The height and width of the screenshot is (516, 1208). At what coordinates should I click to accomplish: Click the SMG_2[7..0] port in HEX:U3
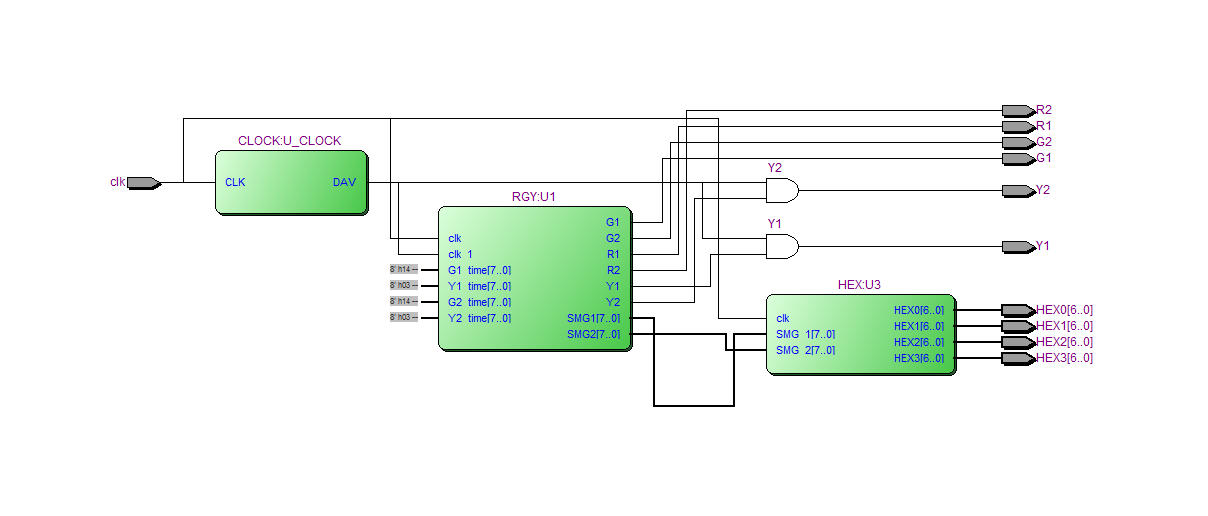[x=806, y=350]
